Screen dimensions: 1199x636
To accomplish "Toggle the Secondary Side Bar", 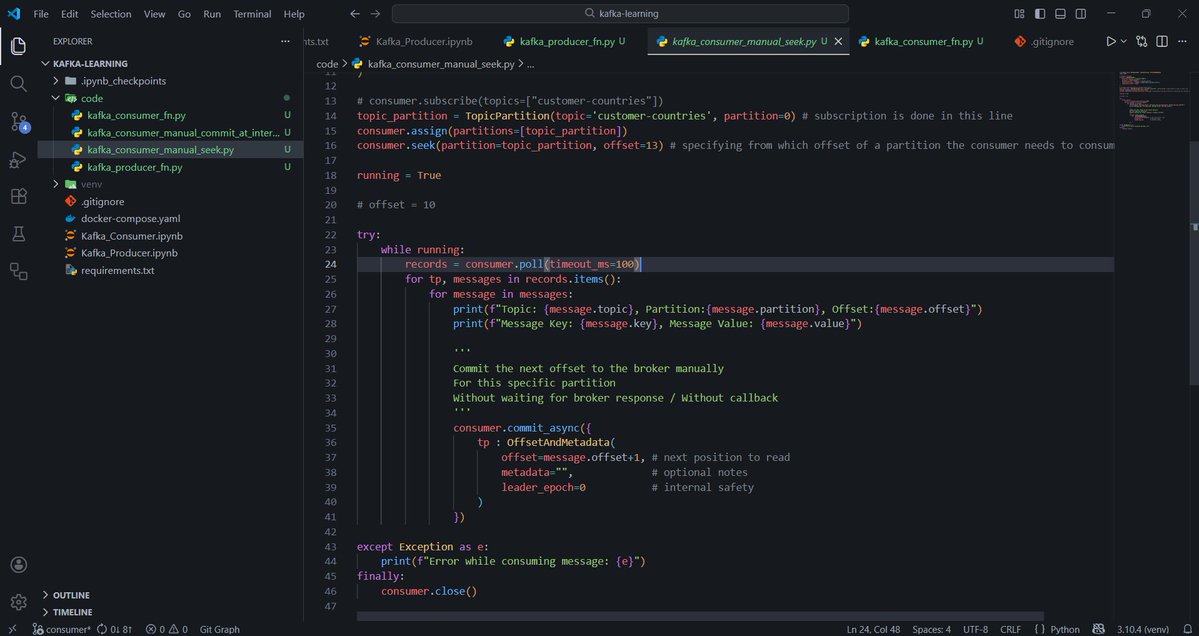I will coord(1080,13).
